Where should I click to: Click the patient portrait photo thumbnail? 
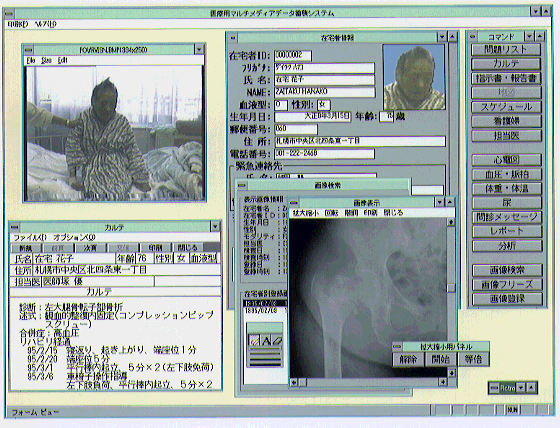(x=414, y=77)
